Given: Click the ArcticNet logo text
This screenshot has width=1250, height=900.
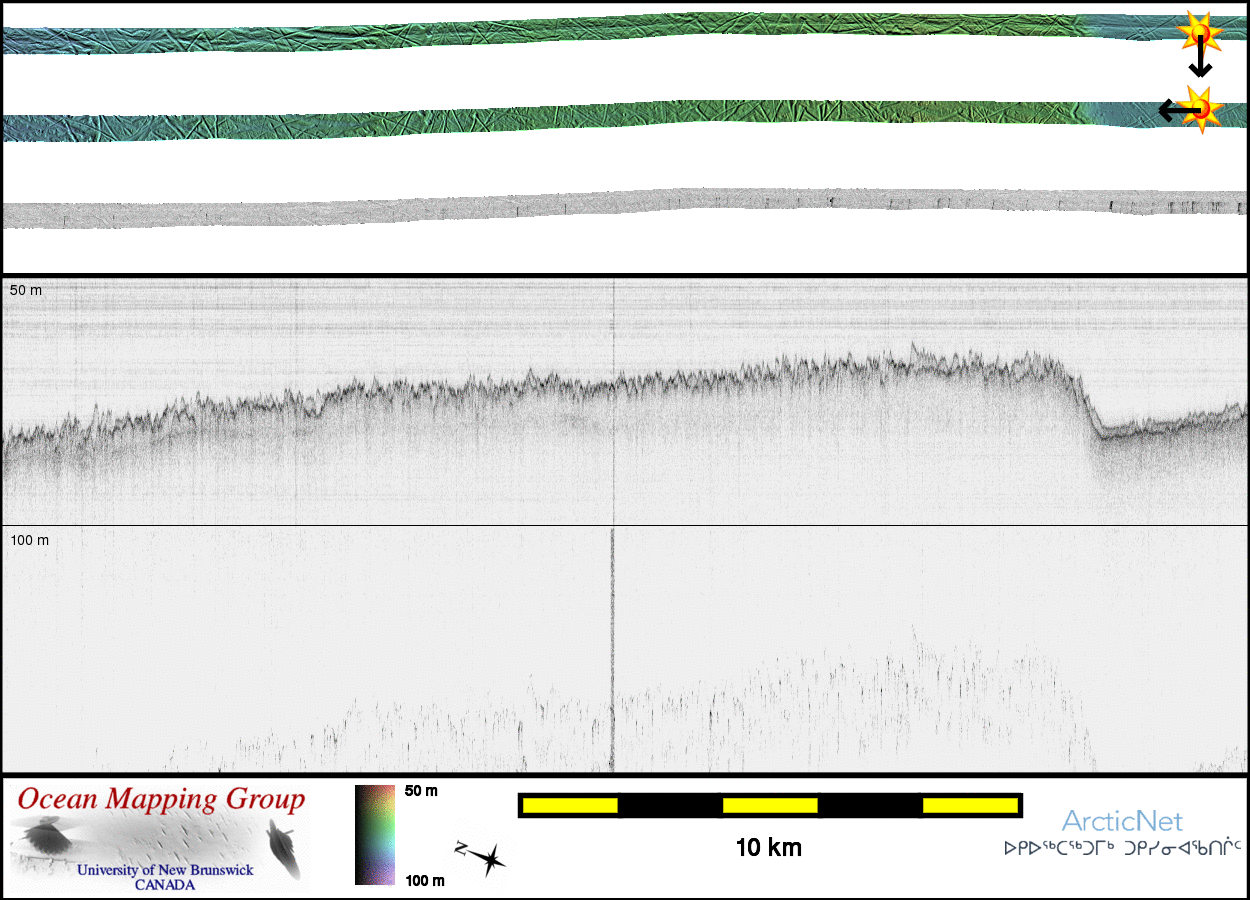Looking at the screenshot, I should point(1121,822).
